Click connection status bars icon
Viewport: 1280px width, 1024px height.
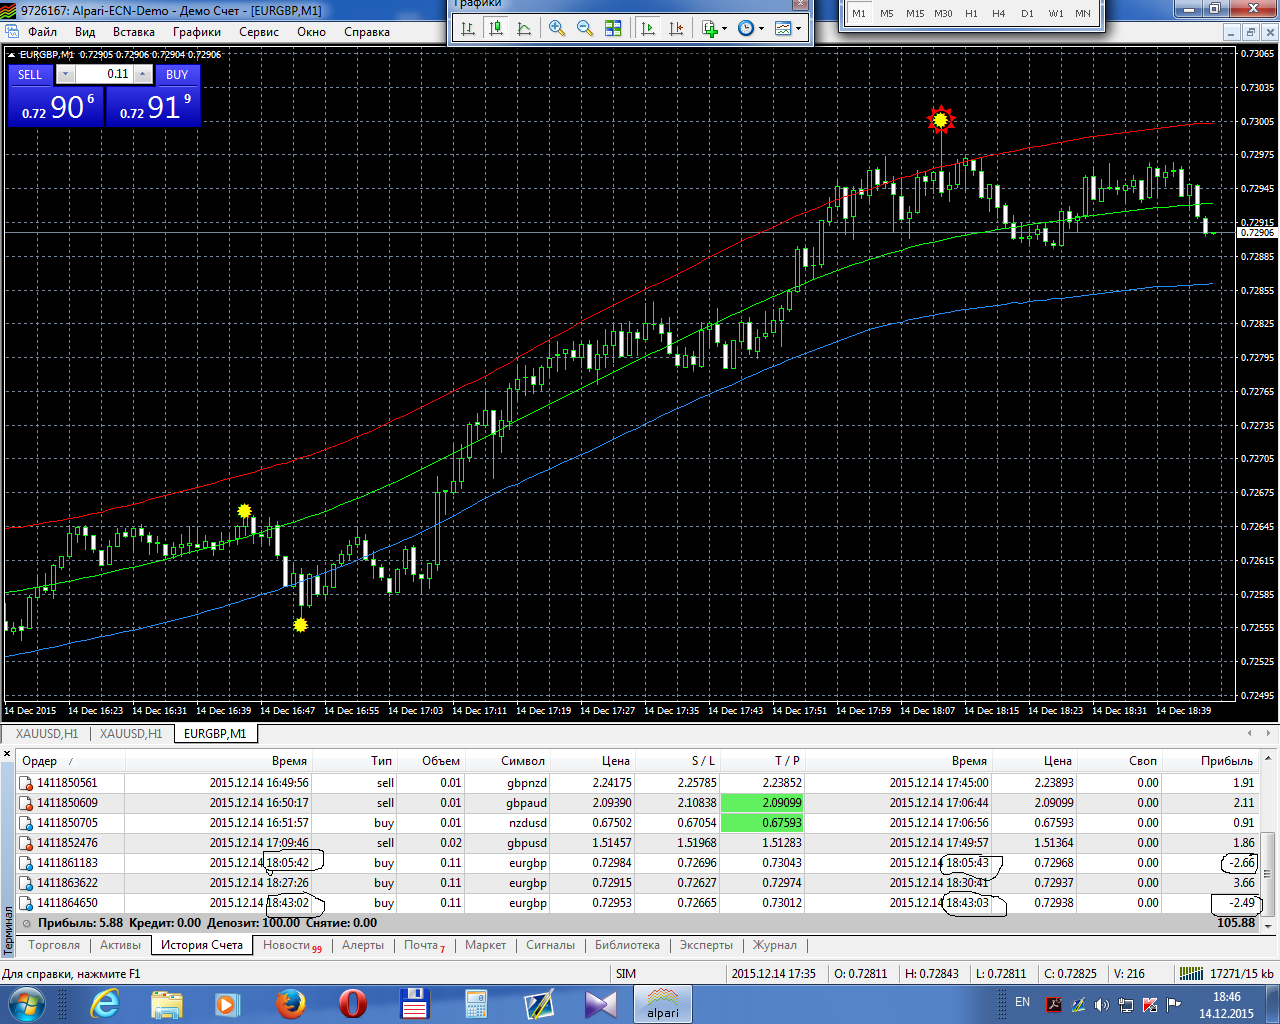(1191, 973)
